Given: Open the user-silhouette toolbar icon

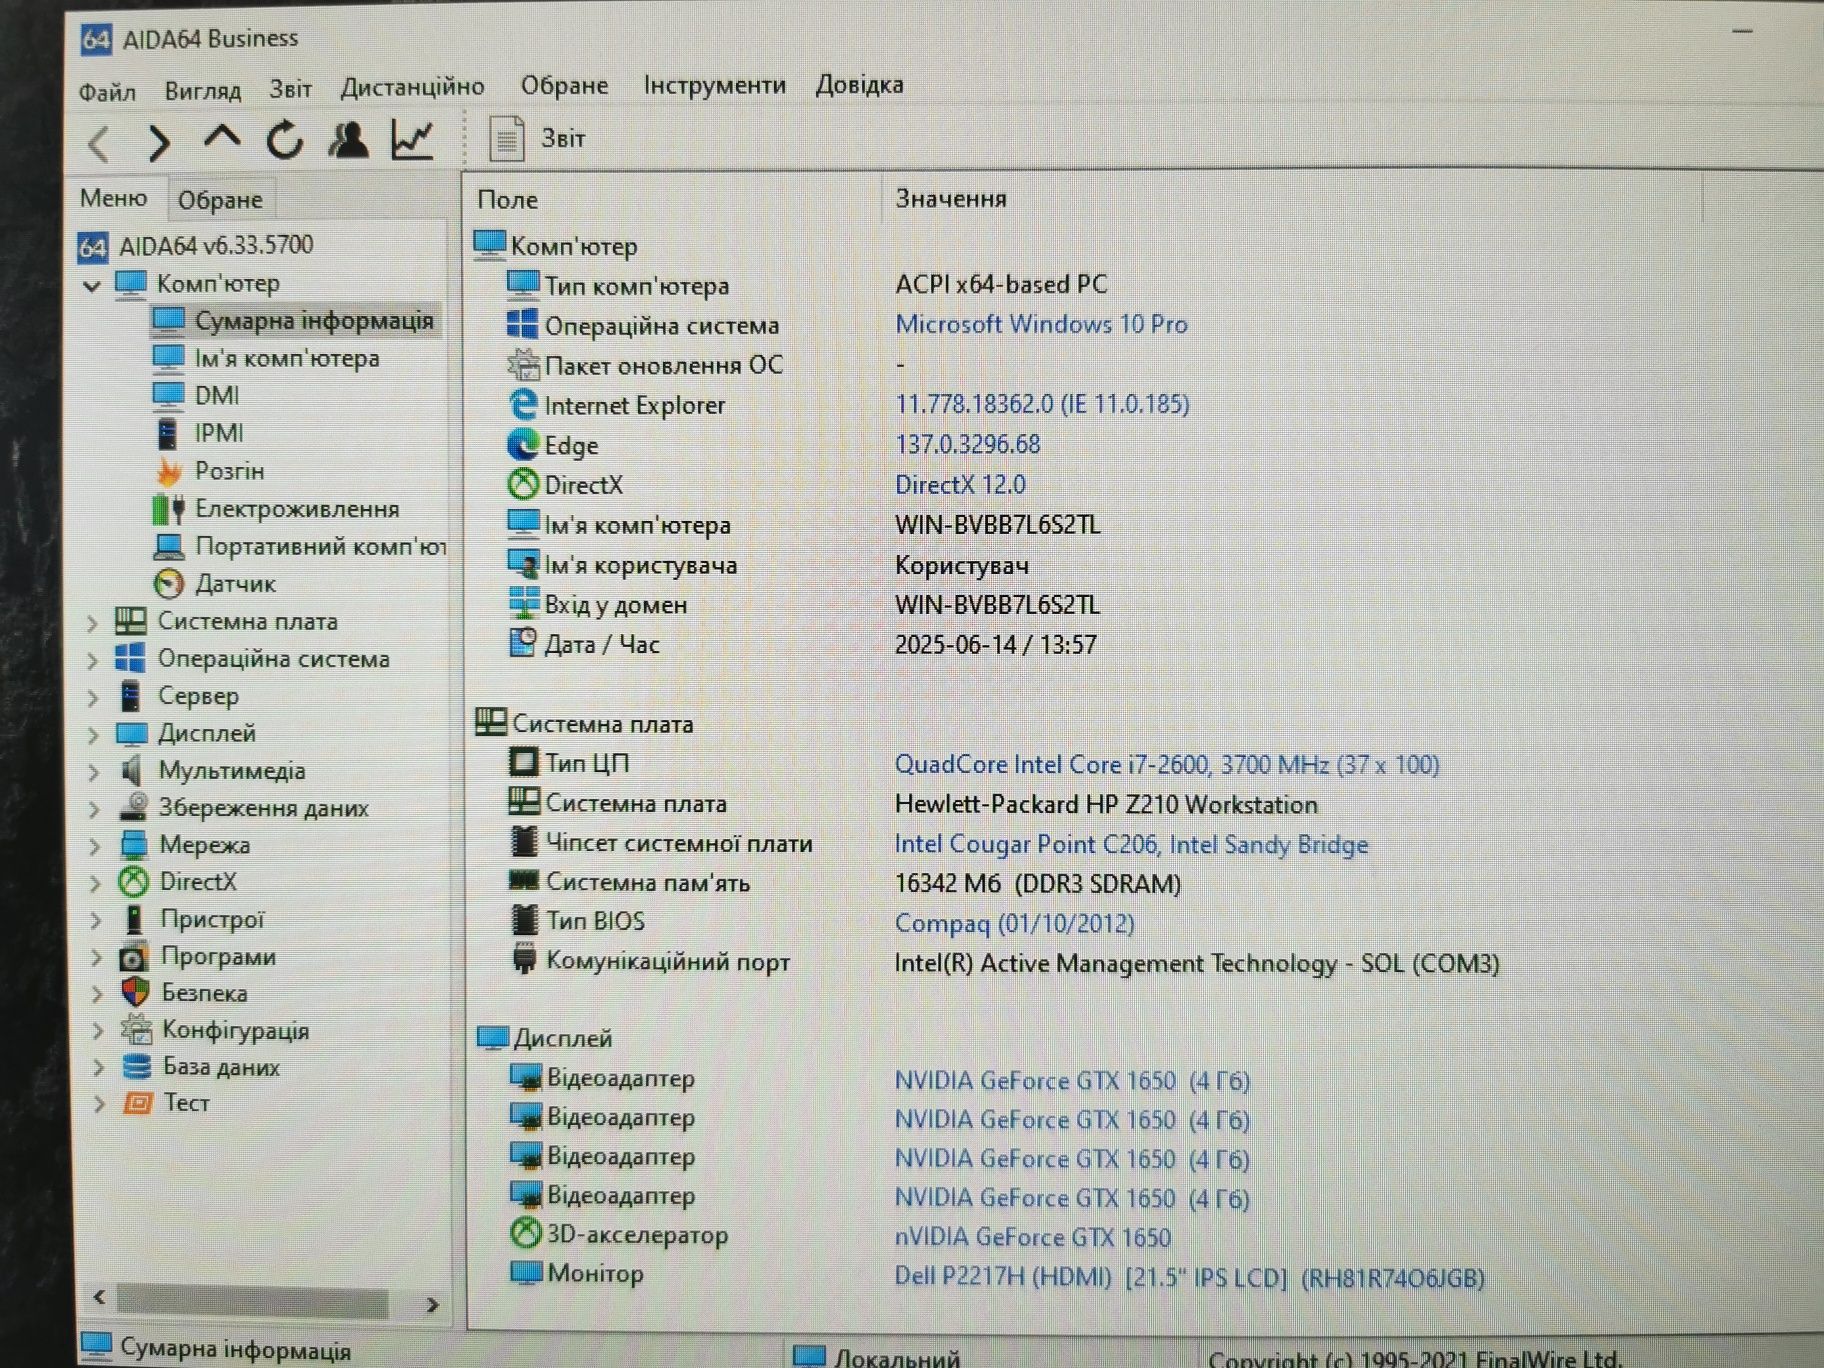Looking at the screenshot, I should pyautogui.click(x=348, y=139).
